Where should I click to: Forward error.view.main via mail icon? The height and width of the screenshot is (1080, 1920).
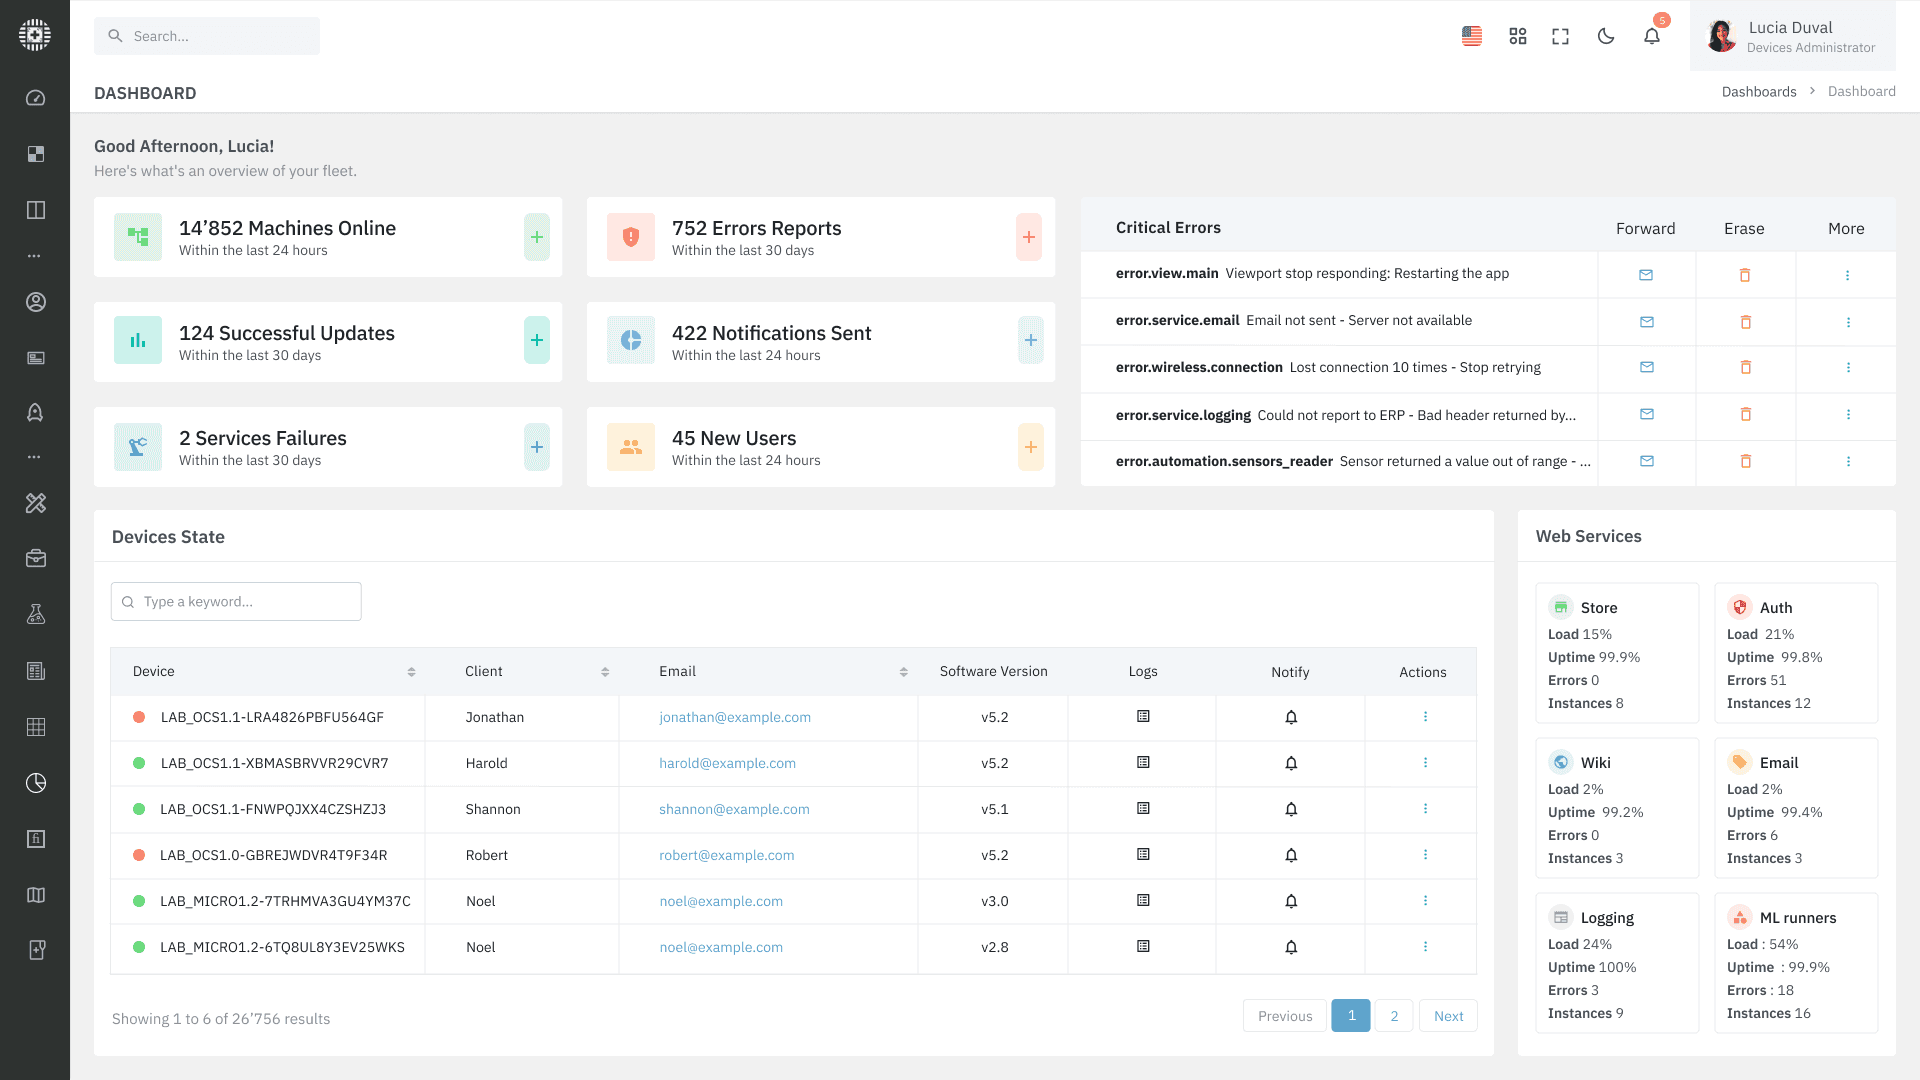coord(1646,275)
